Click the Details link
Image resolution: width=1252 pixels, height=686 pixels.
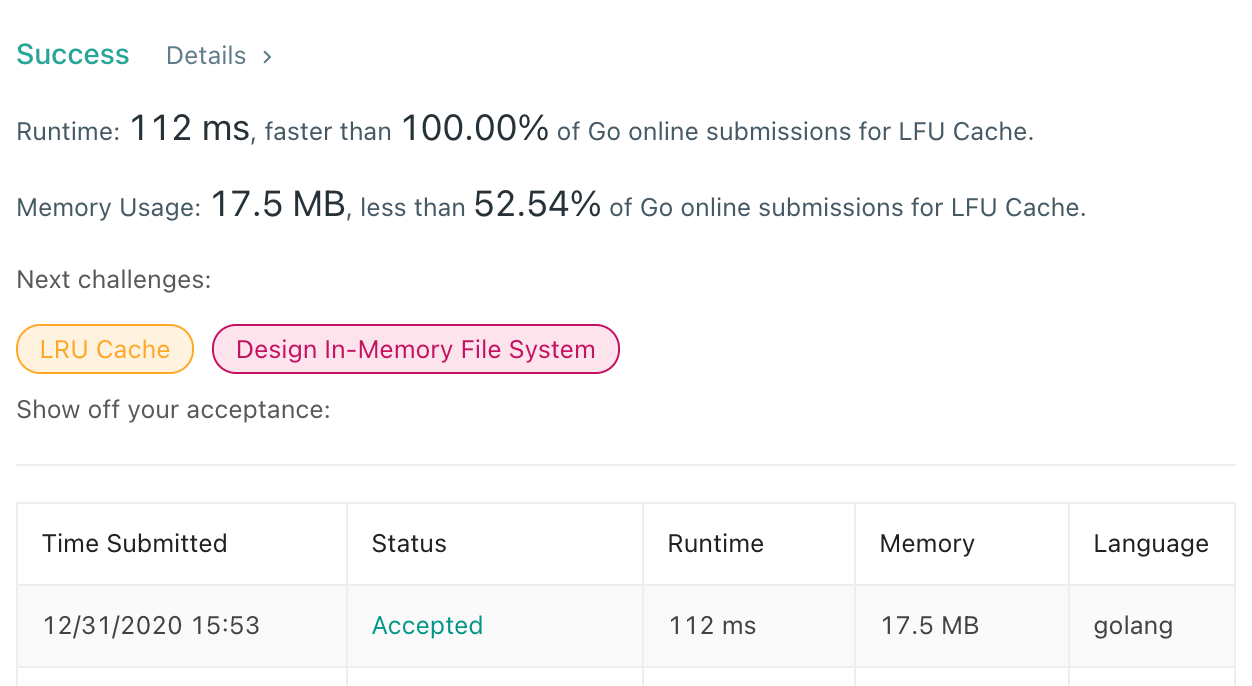[206, 56]
